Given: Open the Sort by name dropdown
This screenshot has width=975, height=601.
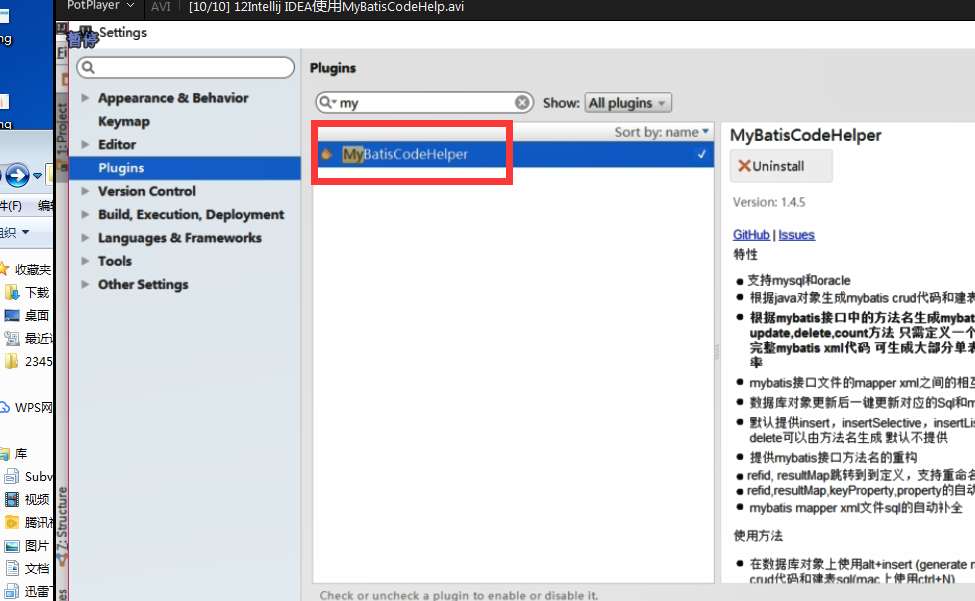Looking at the screenshot, I should (x=662, y=132).
